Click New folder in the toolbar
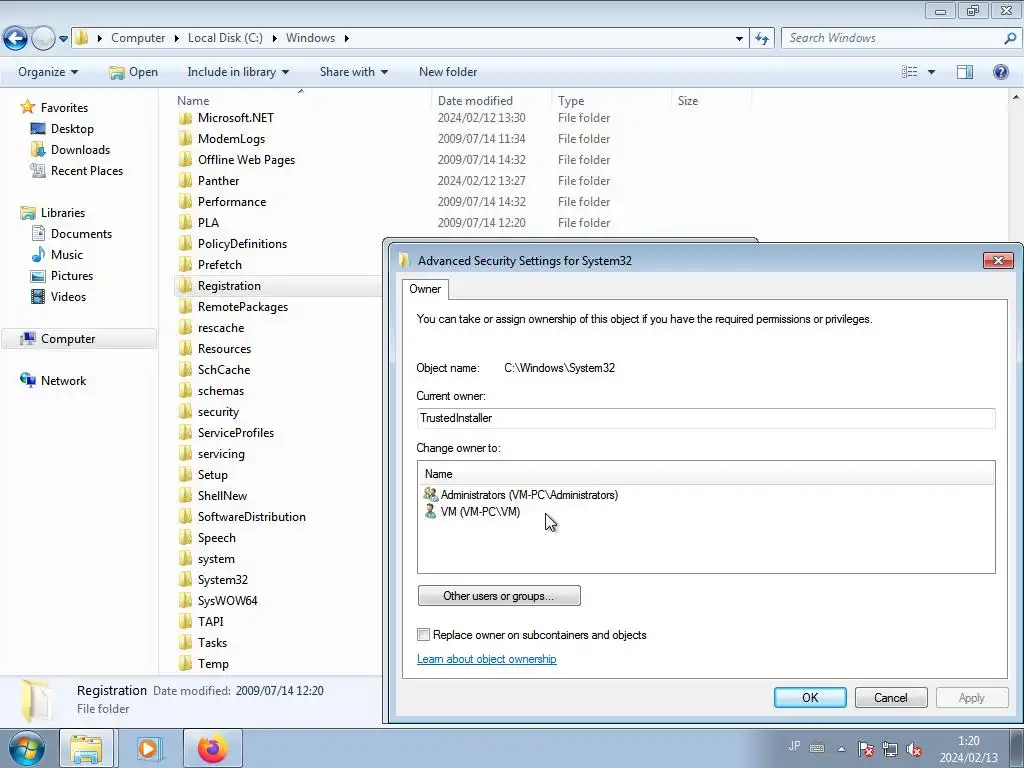Viewport: 1024px width, 768px height. tap(448, 72)
